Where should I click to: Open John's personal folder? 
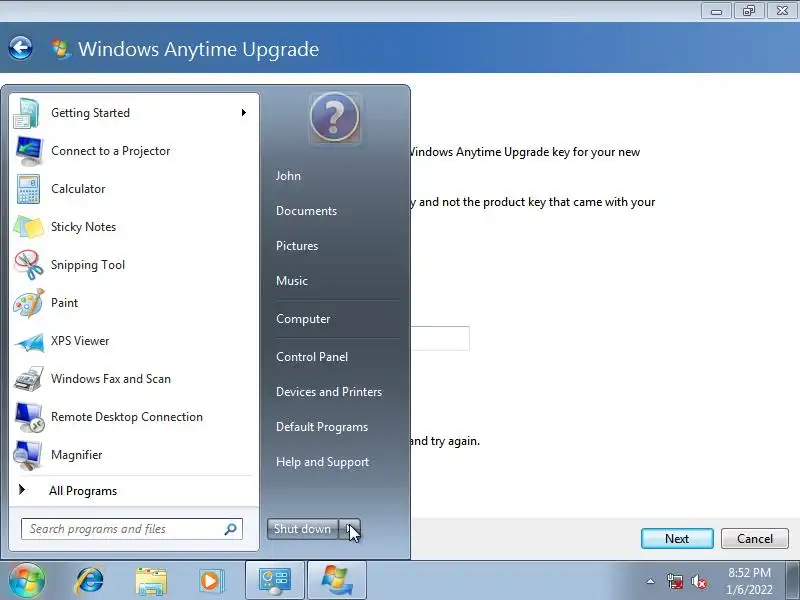[288, 176]
